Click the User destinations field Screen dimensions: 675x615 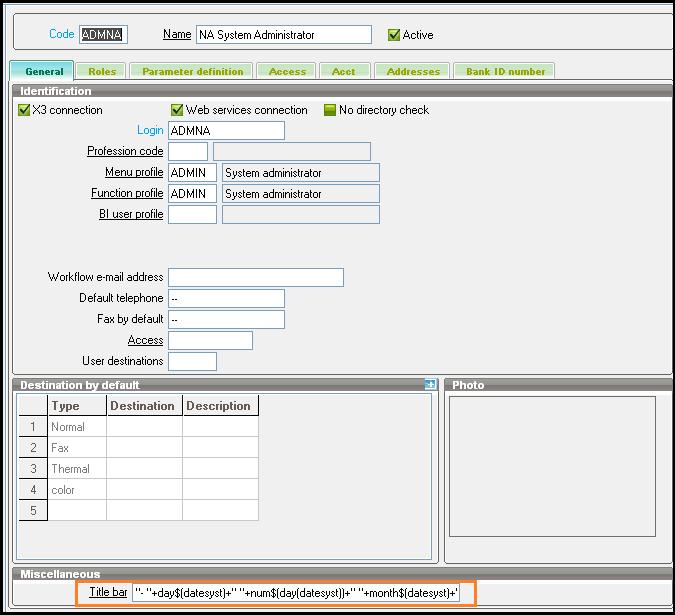coord(192,361)
